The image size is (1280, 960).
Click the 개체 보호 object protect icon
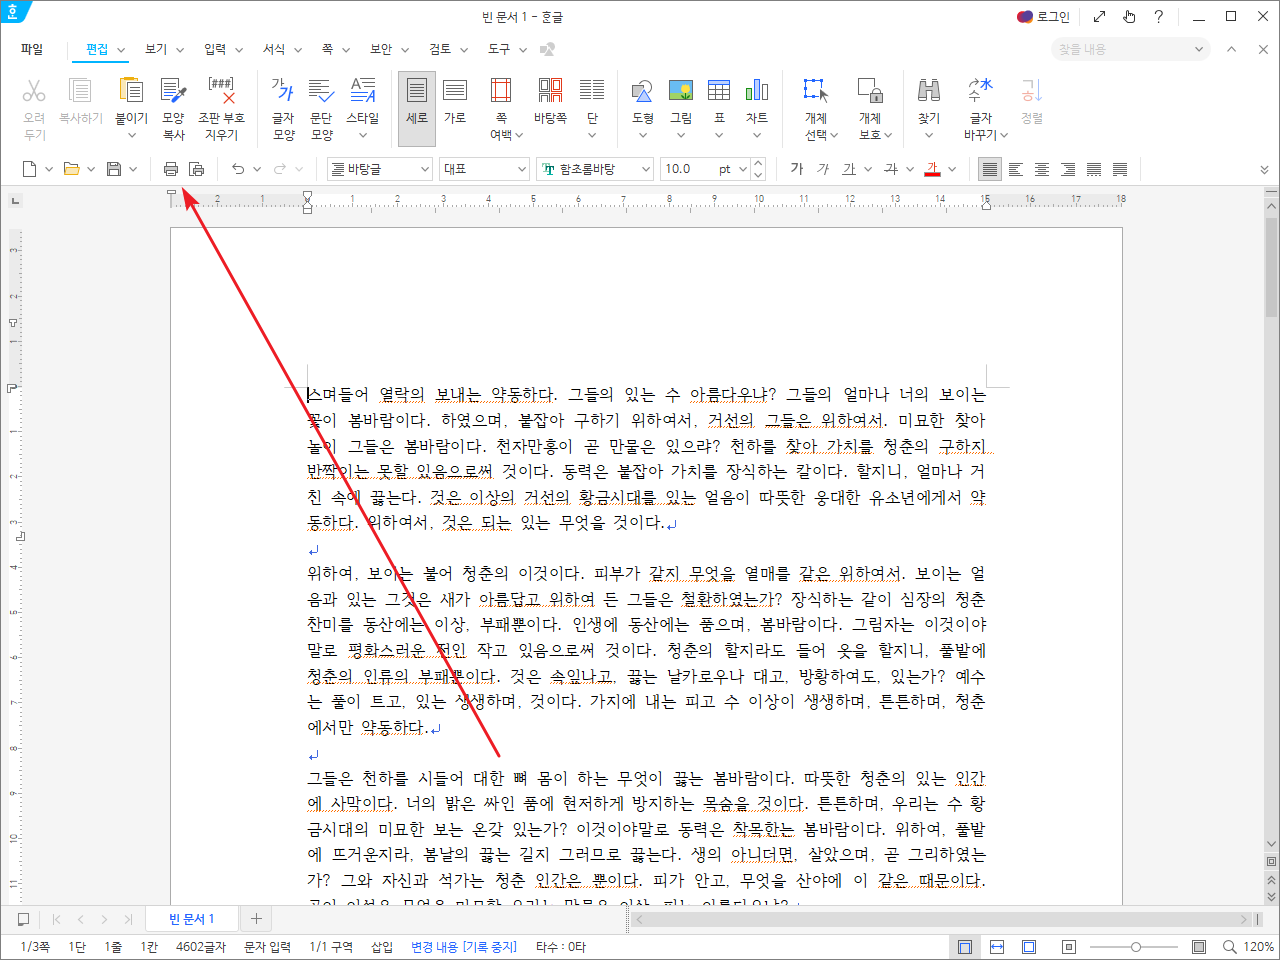[870, 91]
